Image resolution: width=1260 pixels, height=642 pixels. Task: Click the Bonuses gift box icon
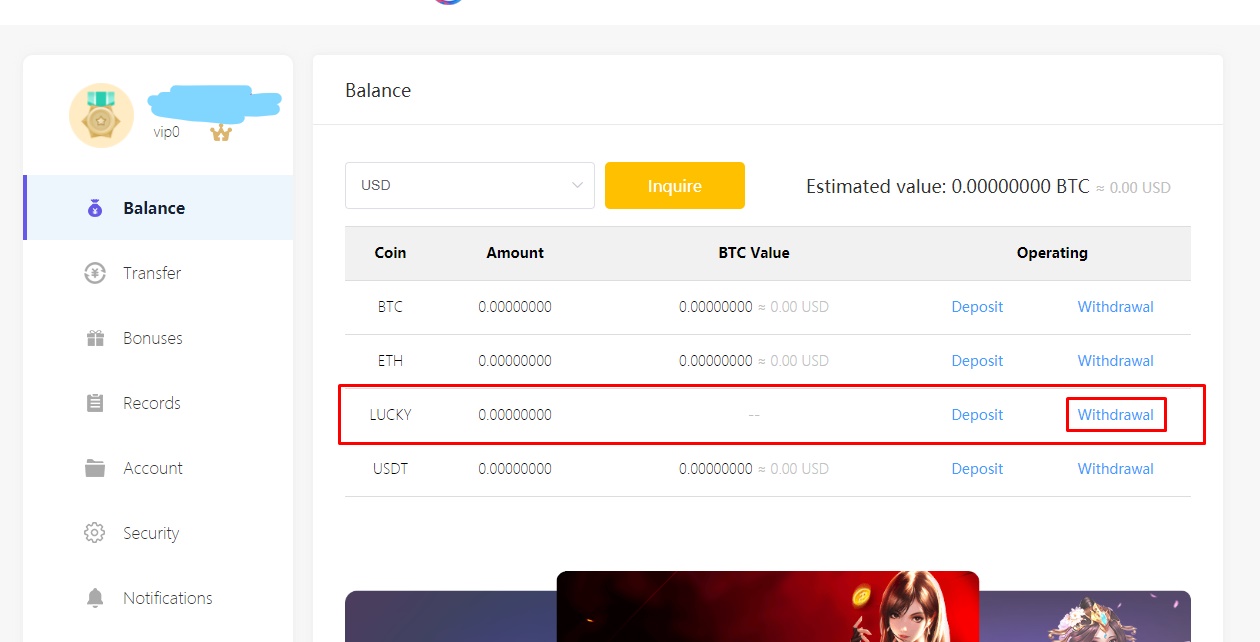point(95,338)
